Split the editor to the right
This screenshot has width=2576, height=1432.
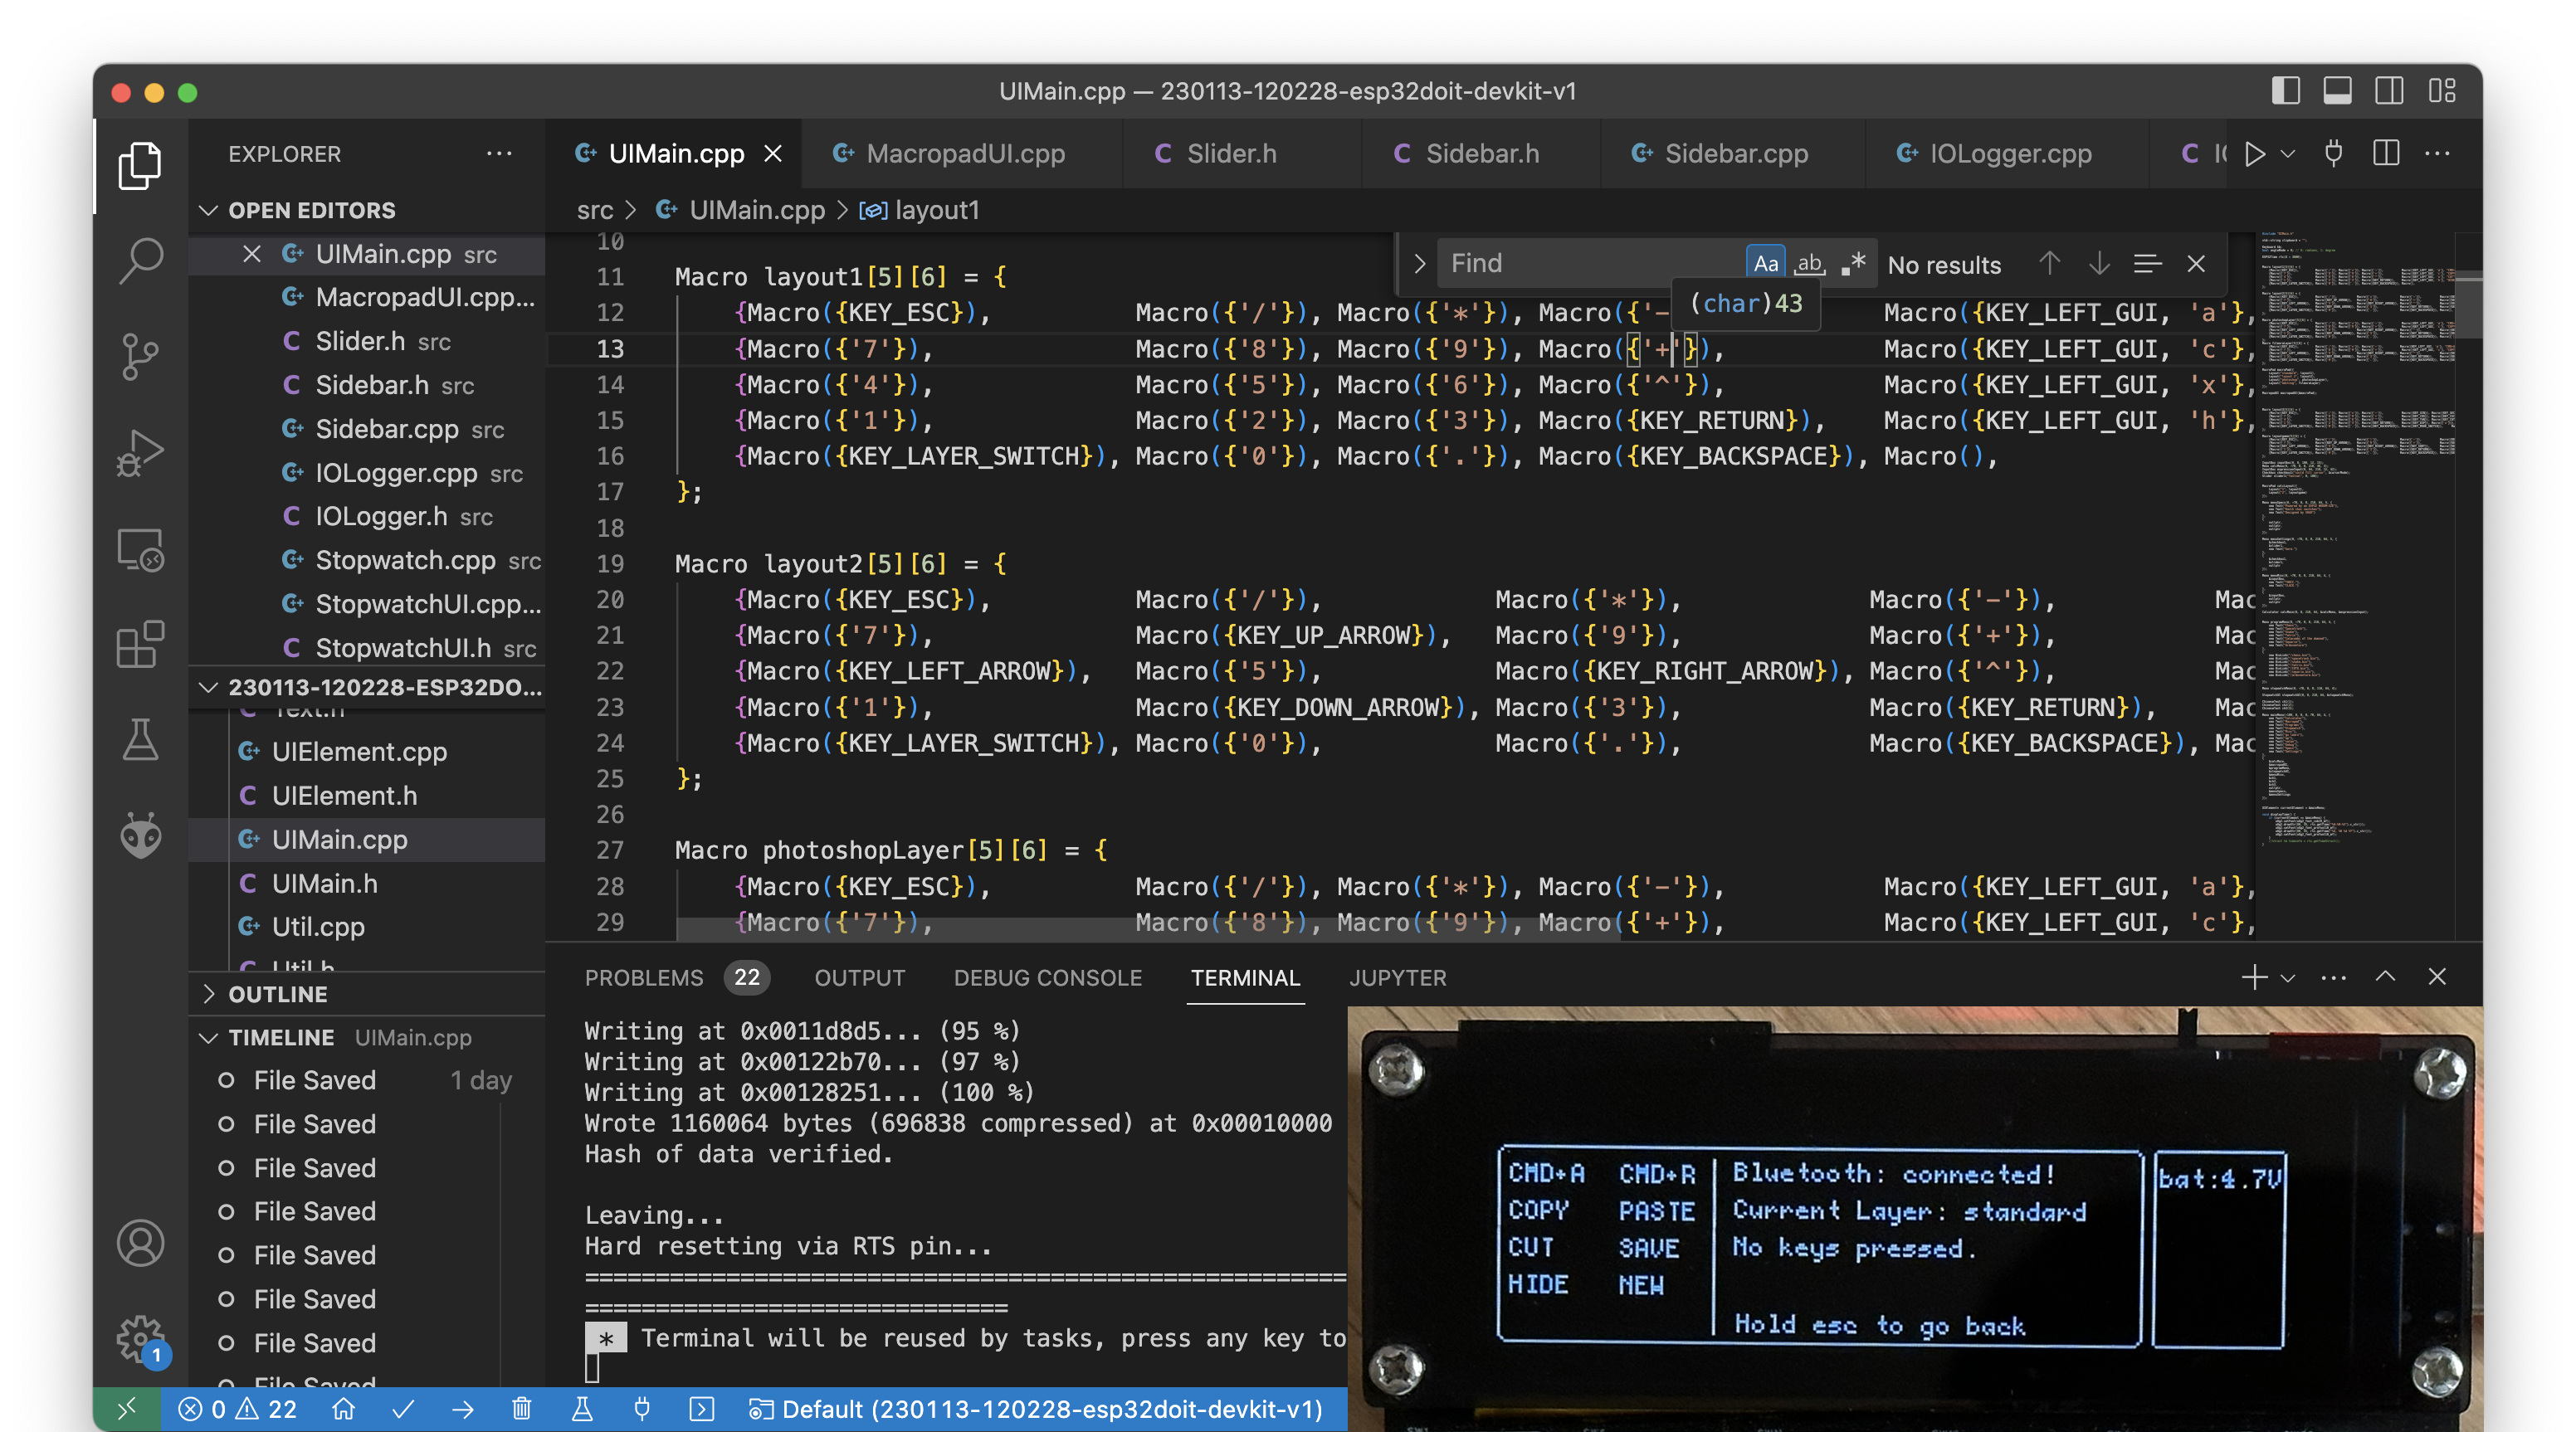pos(2386,154)
